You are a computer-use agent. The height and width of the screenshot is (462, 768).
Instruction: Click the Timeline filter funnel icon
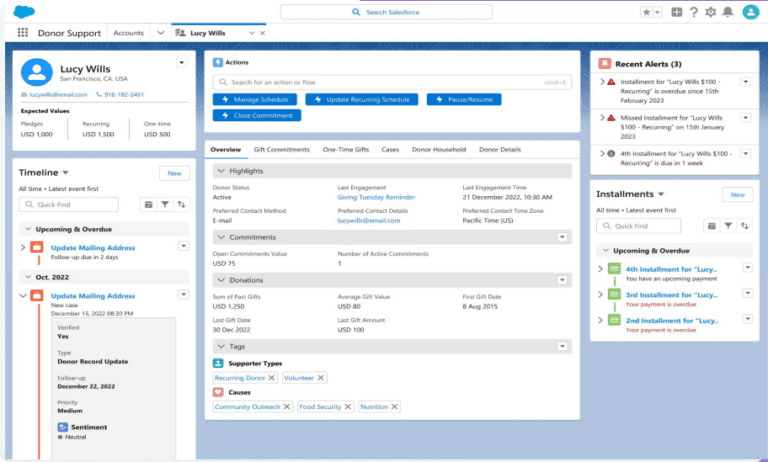[x=165, y=204]
